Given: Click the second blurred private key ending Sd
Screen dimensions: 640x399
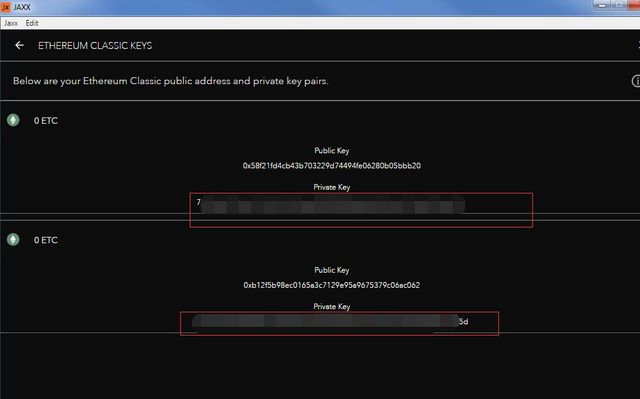Looking at the screenshot, I should pos(330,321).
